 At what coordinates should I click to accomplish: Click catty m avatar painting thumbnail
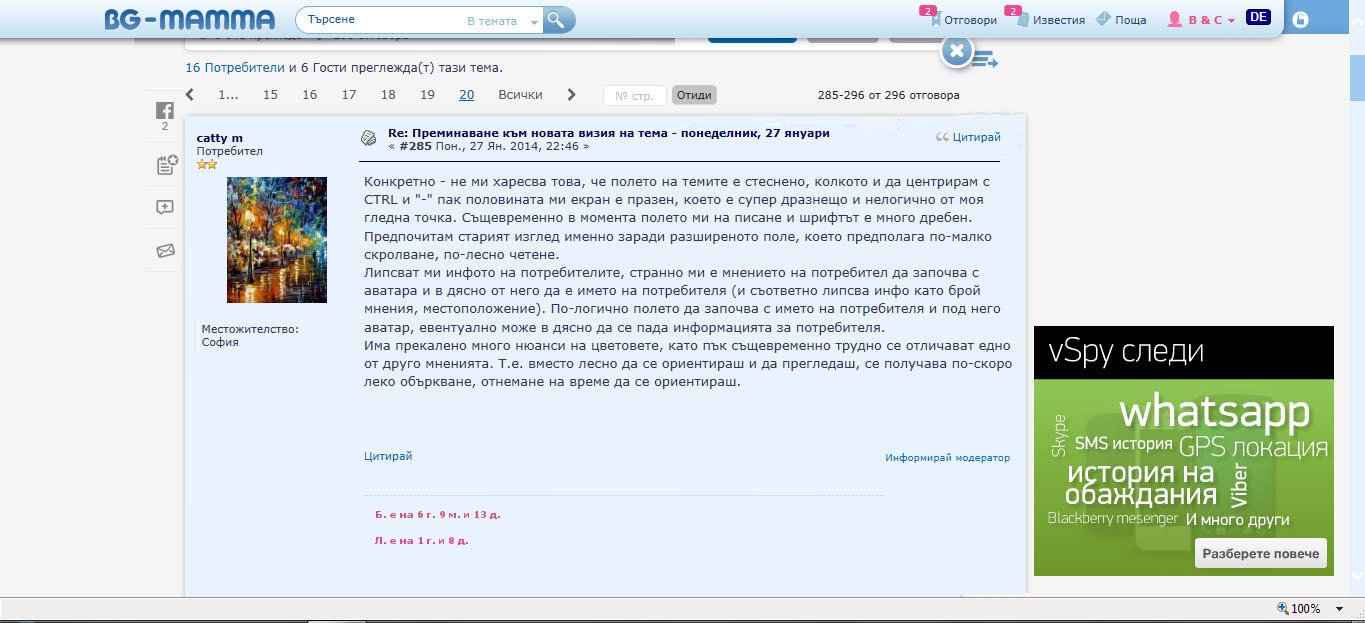coord(276,240)
